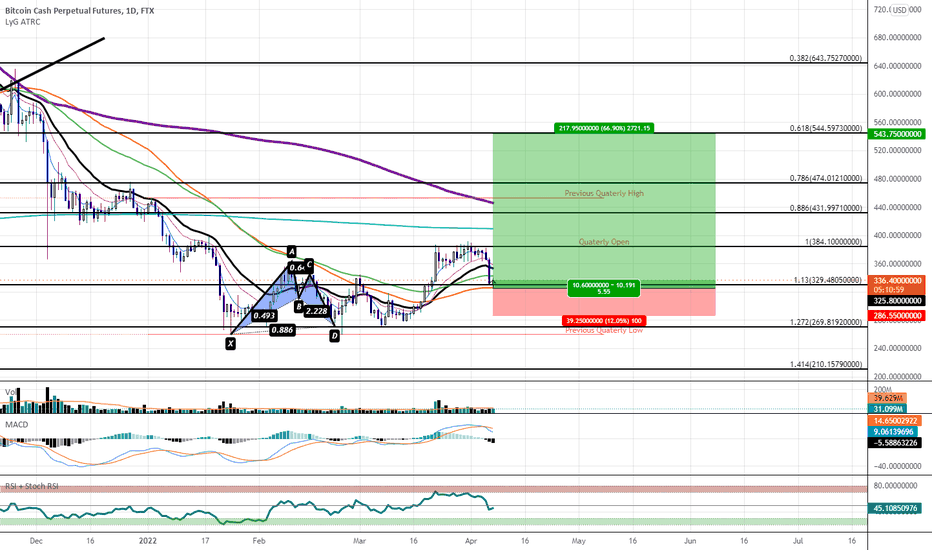Click the 80.00000000 RSI axis label

(x=898, y=486)
